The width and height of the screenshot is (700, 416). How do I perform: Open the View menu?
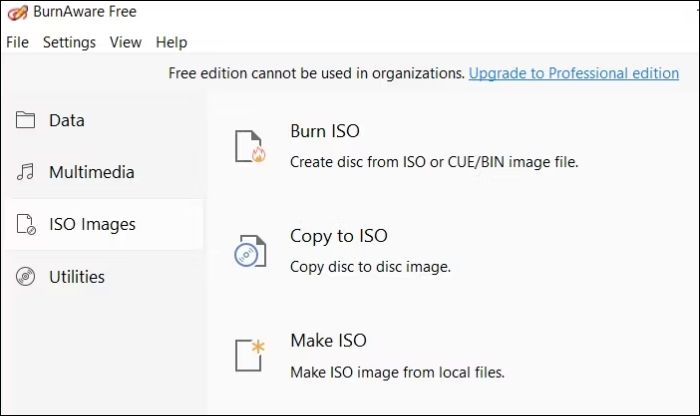coord(125,42)
